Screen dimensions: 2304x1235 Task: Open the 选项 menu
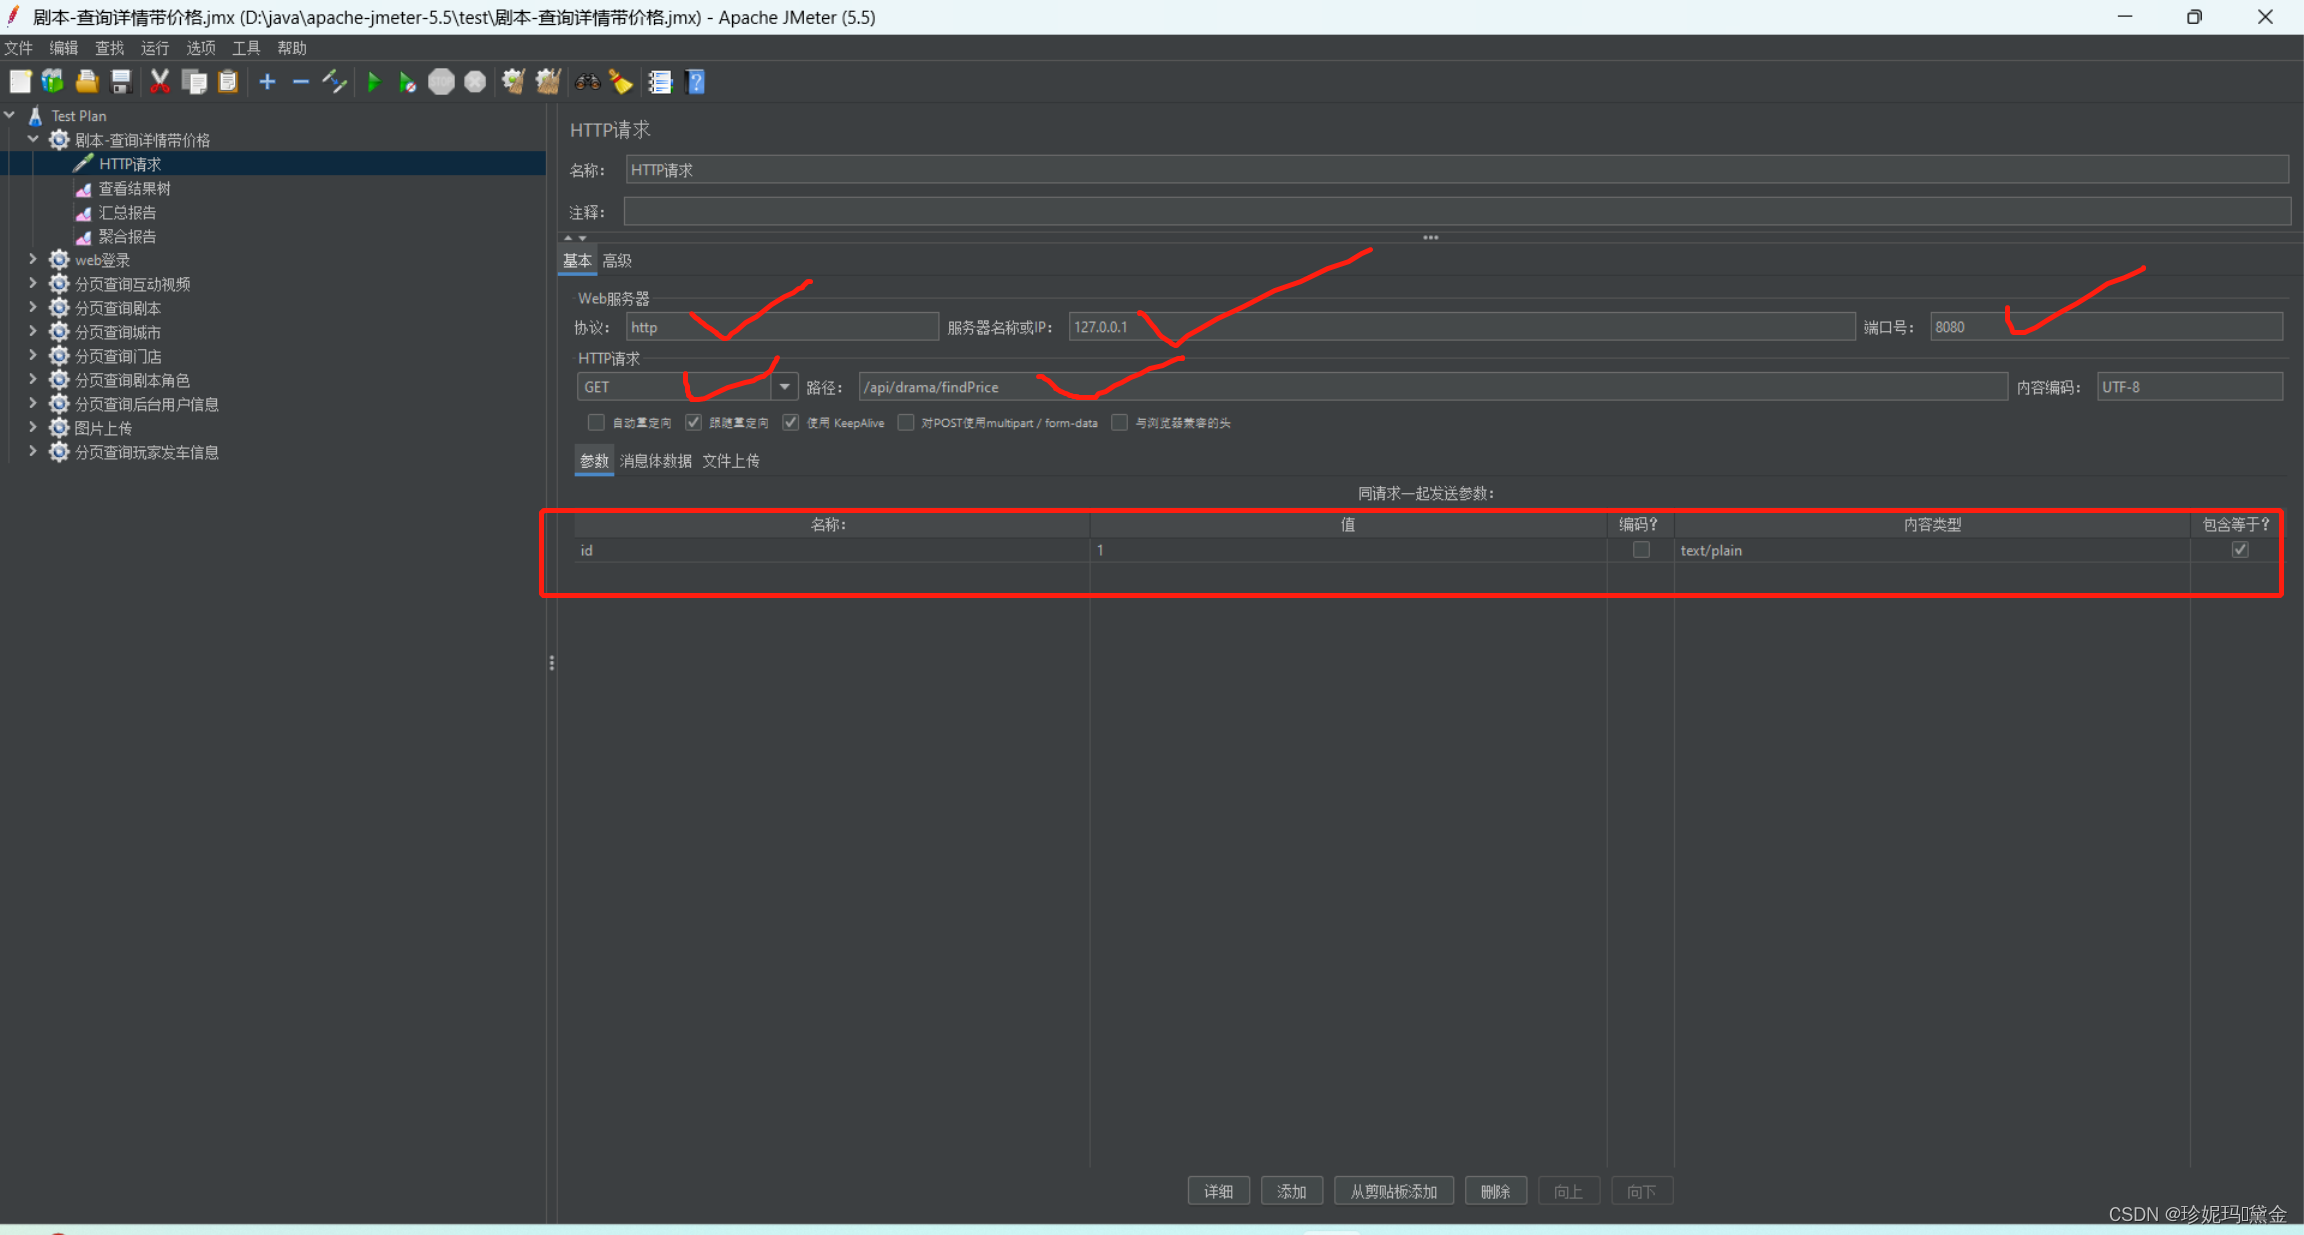click(200, 48)
